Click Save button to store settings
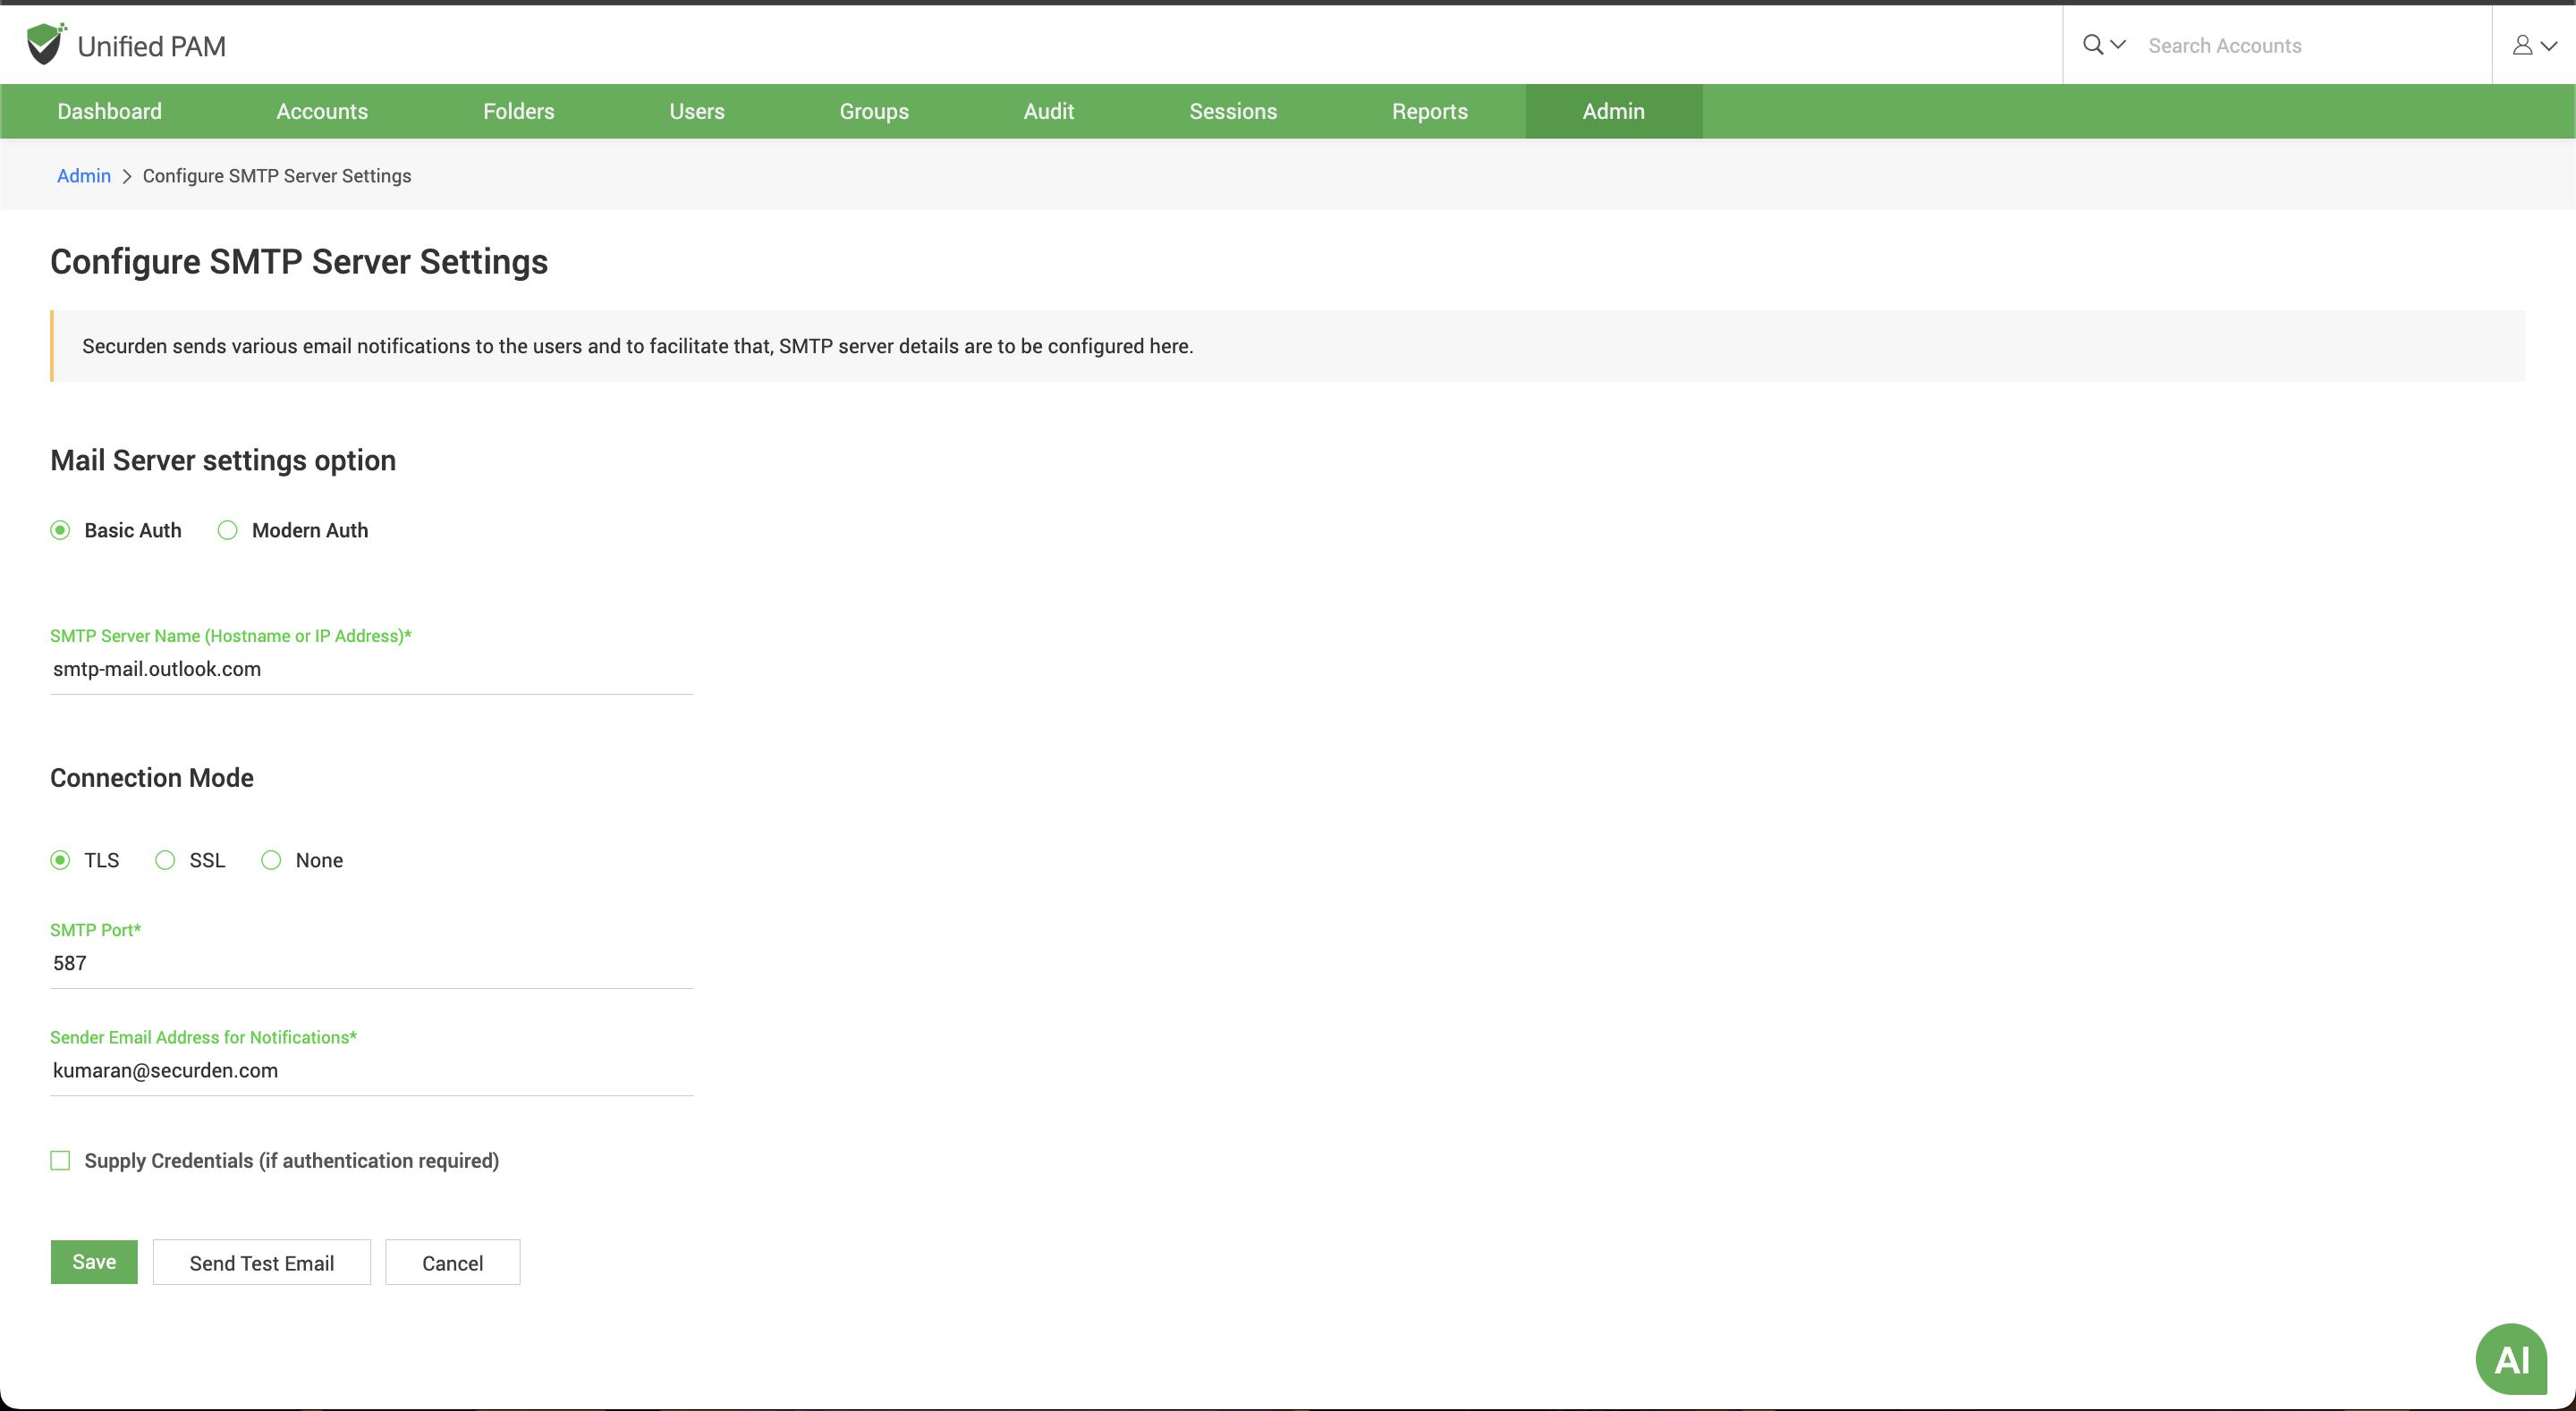The height and width of the screenshot is (1411, 2576). pyautogui.click(x=94, y=1263)
